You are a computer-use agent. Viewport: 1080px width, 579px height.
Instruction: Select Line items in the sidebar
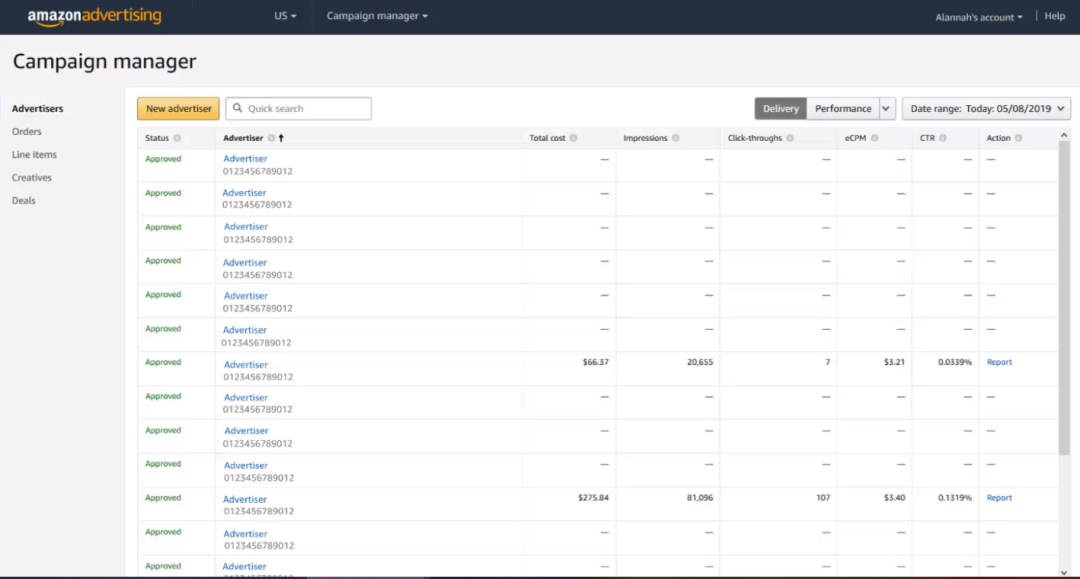[x=34, y=154]
